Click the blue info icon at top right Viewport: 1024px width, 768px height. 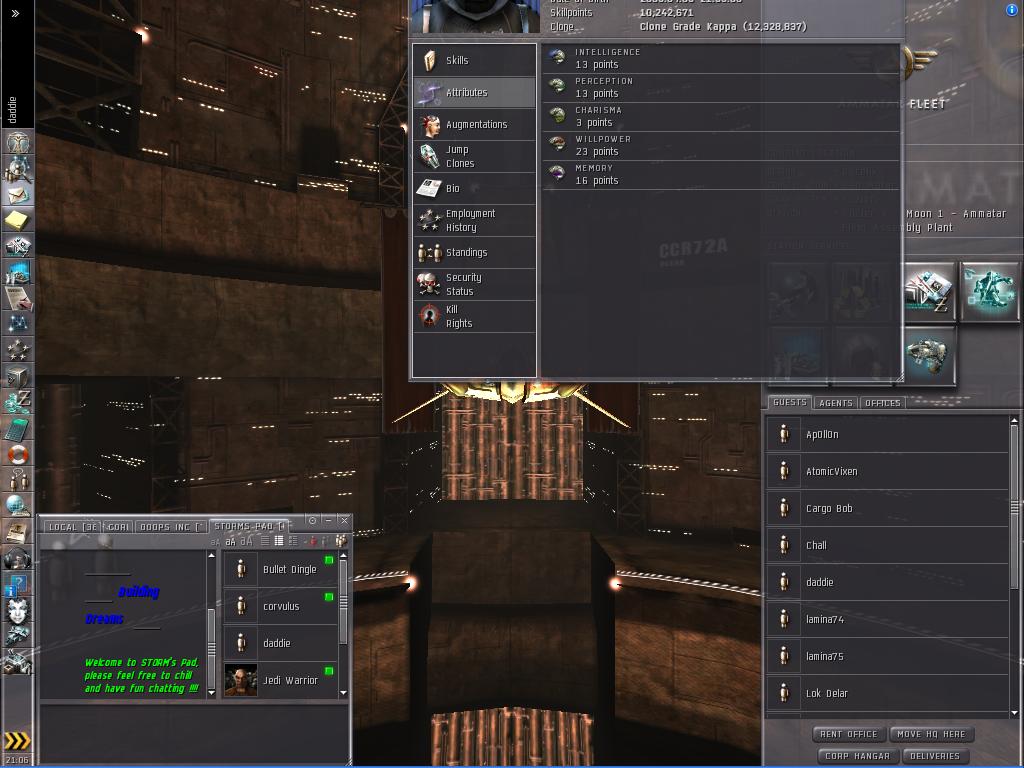tap(1012, 10)
